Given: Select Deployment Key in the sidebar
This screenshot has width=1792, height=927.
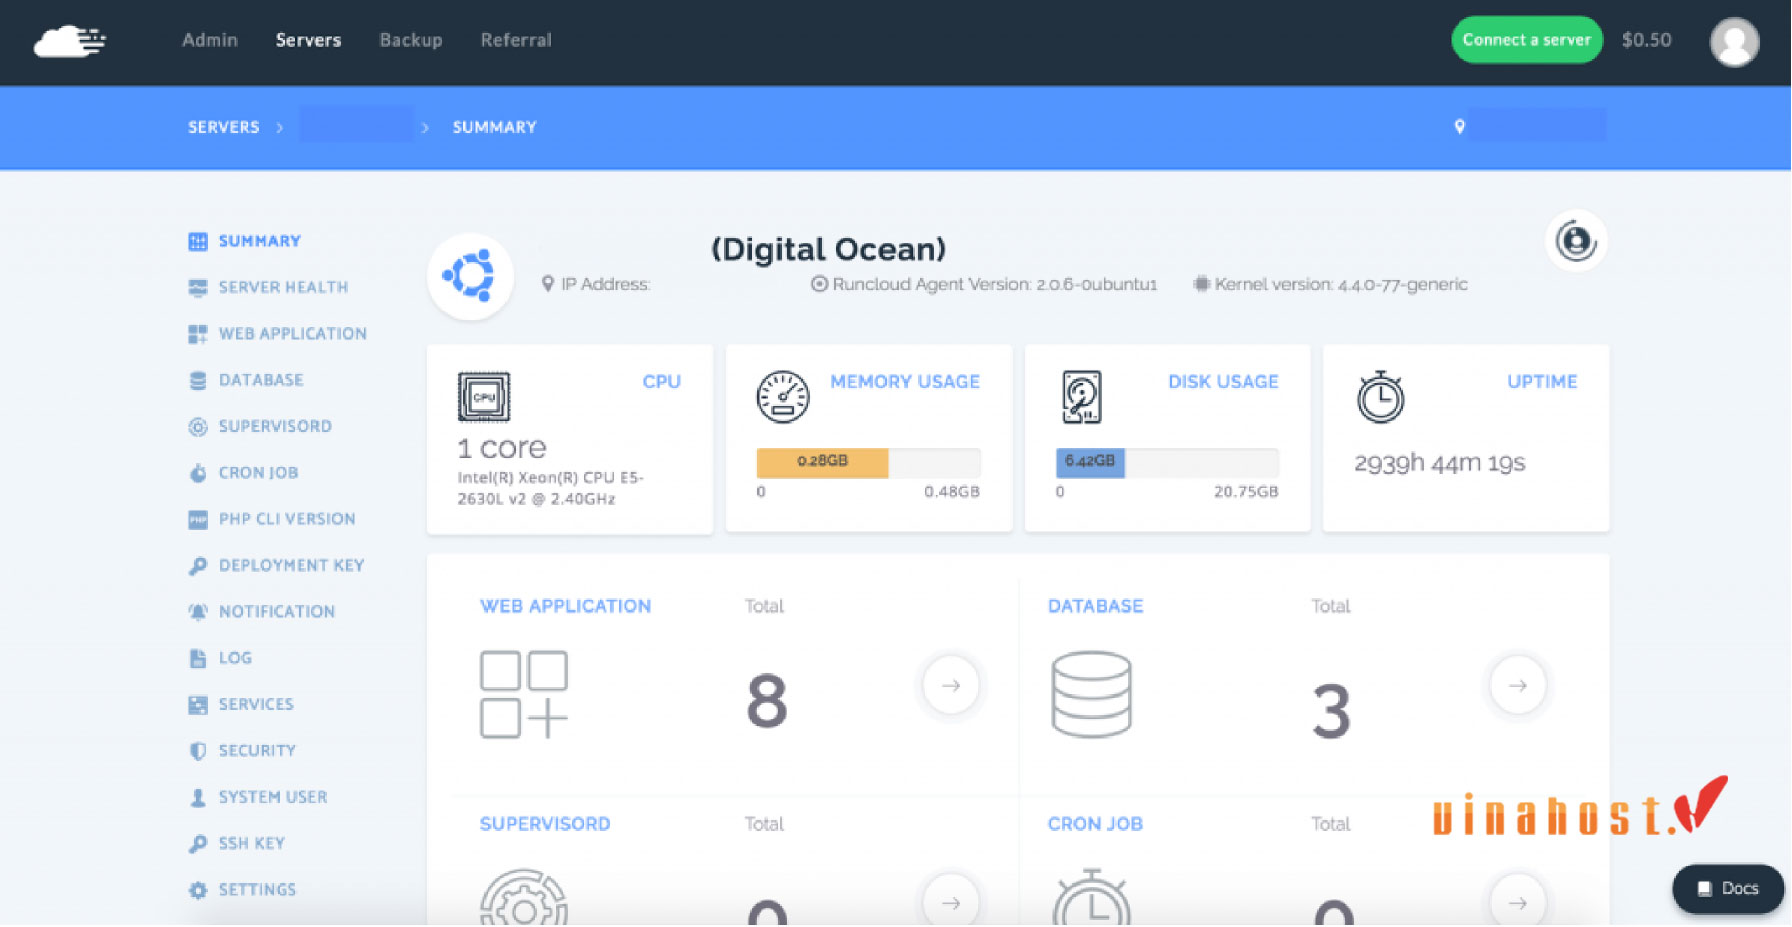Looking at the screenshot, I should coord(291,566).
